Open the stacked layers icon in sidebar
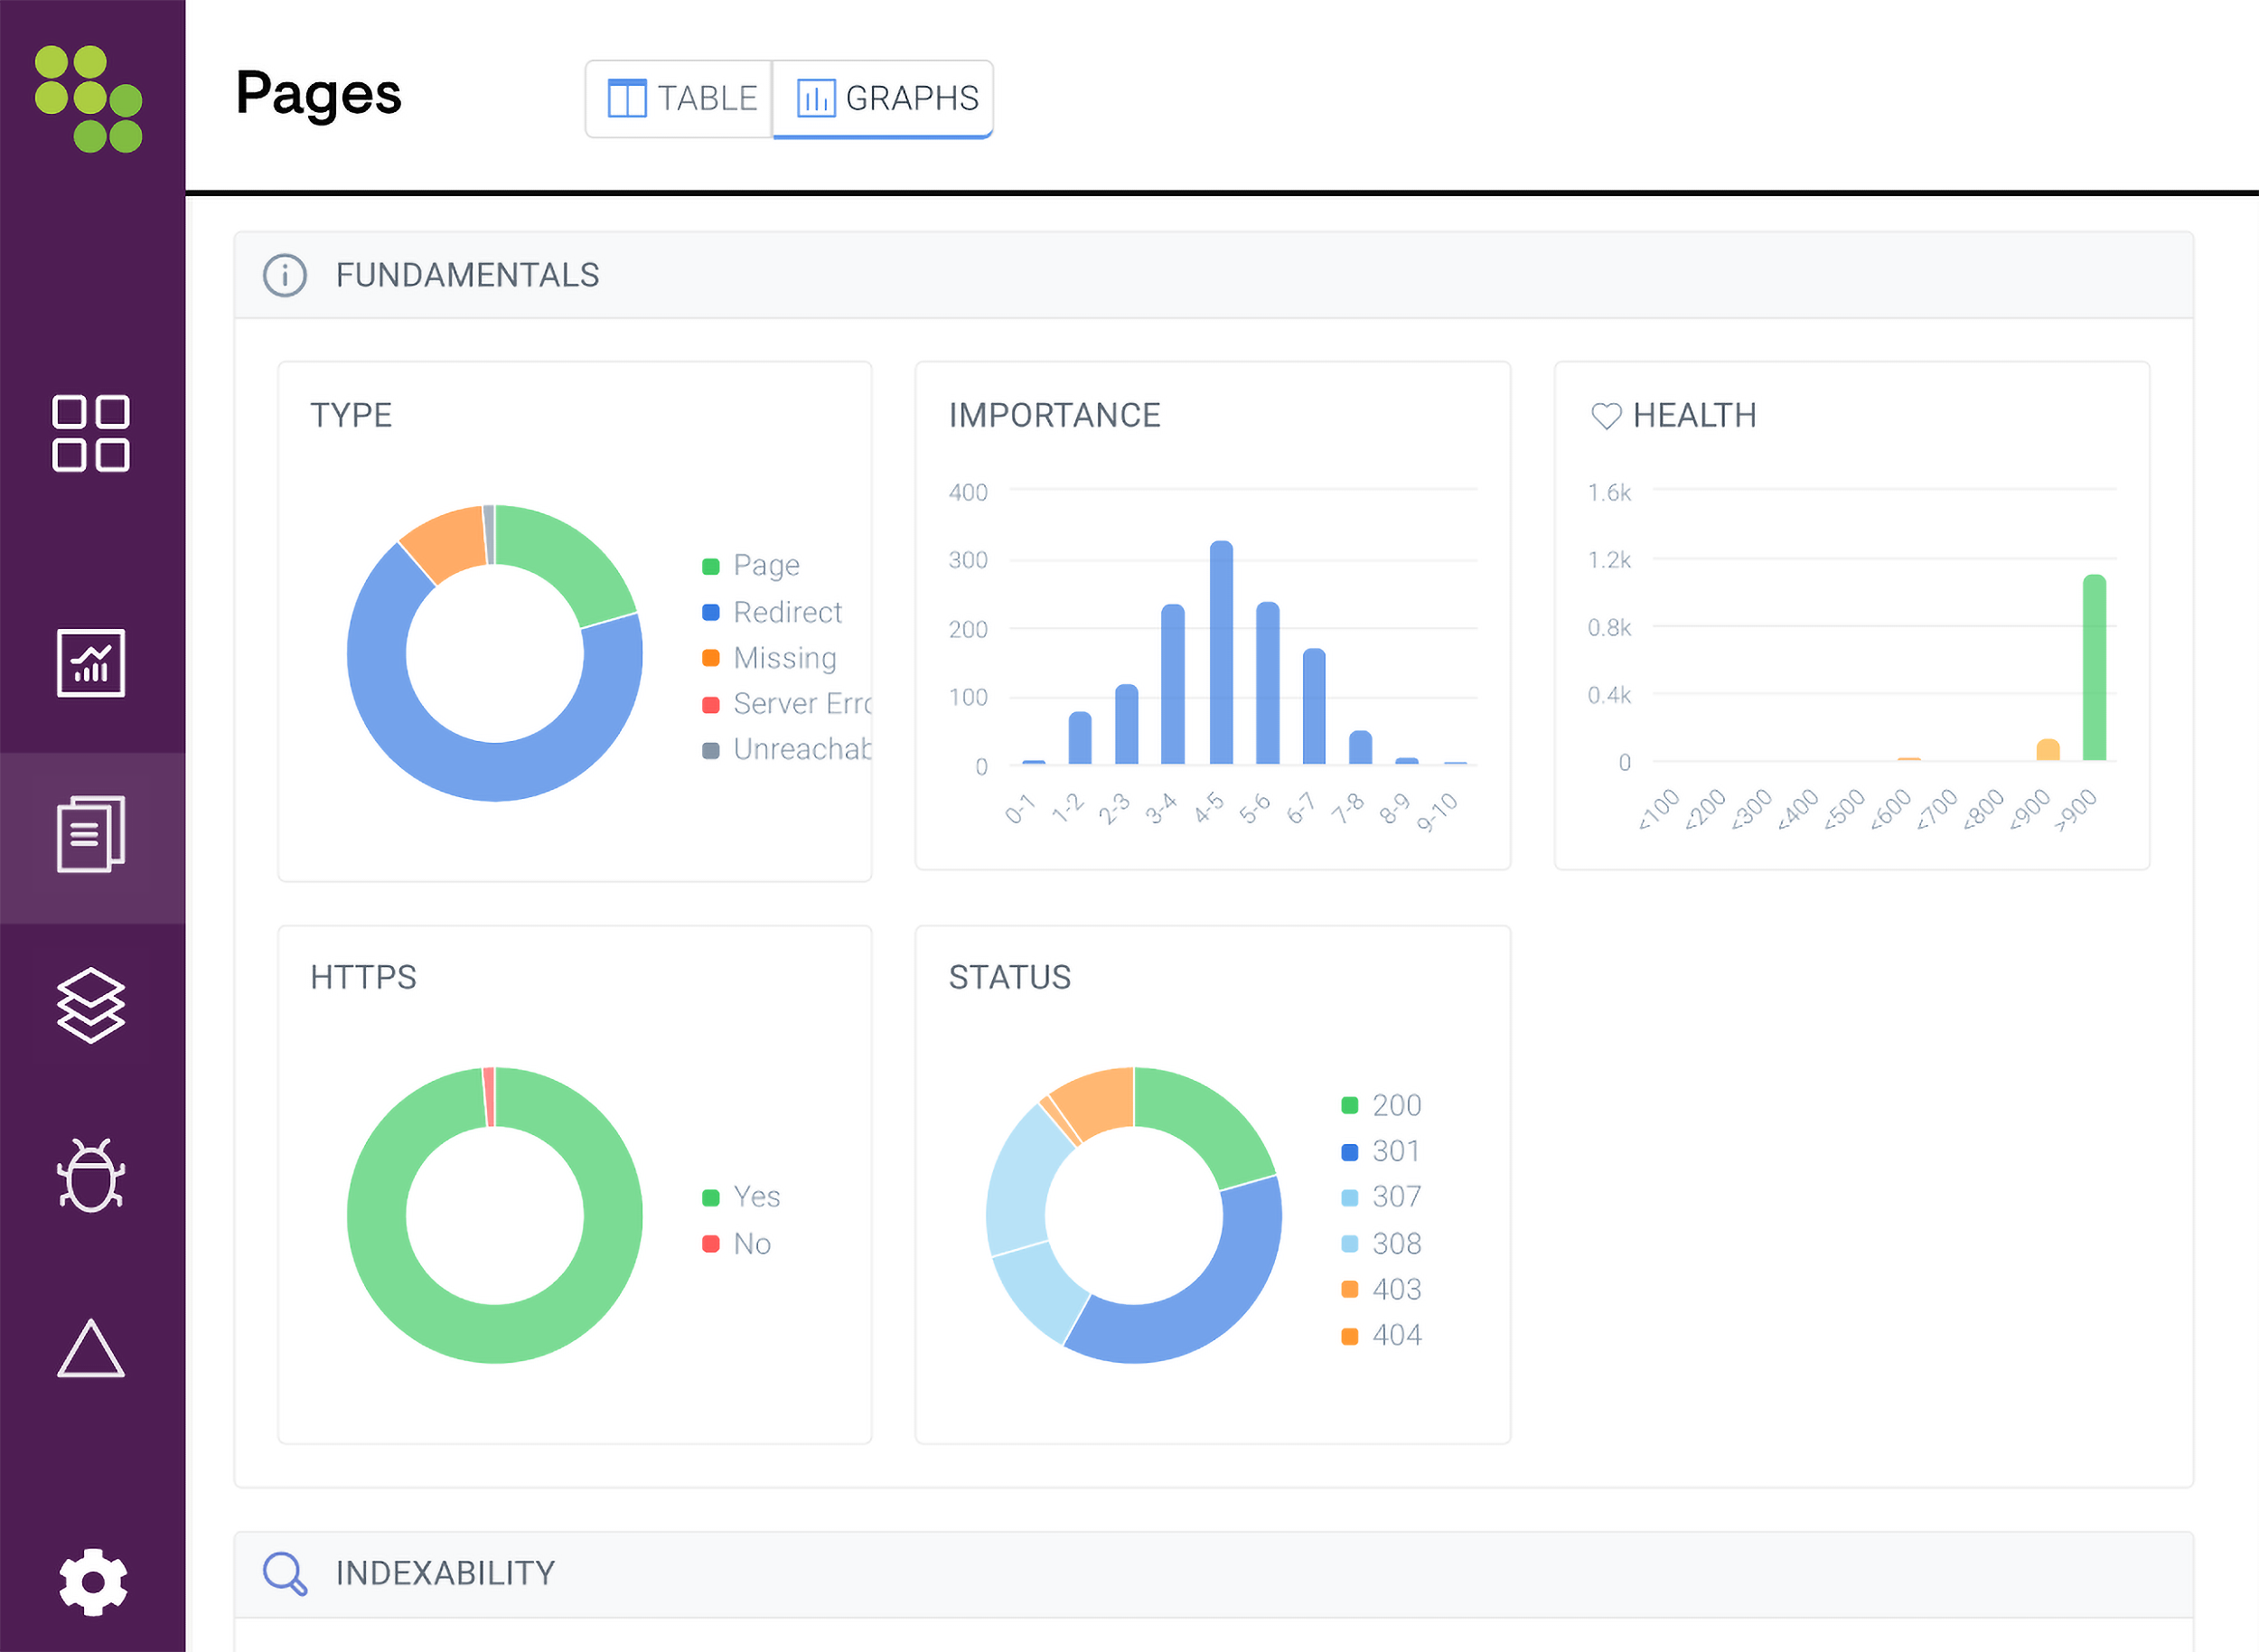This screenshot has width=2259, height=1652. (x=91, y=1006)
